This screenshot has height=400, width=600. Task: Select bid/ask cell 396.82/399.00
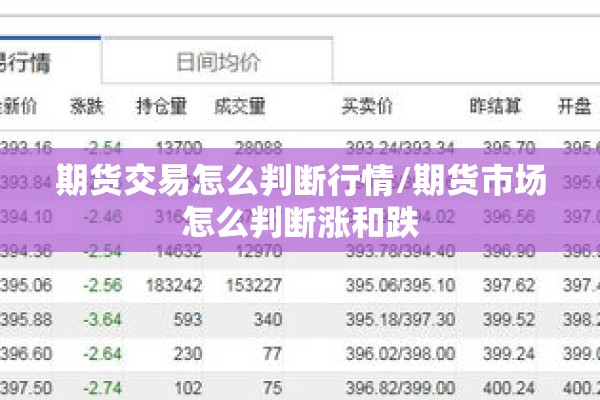pyautogui.click(x=401, y=388)
